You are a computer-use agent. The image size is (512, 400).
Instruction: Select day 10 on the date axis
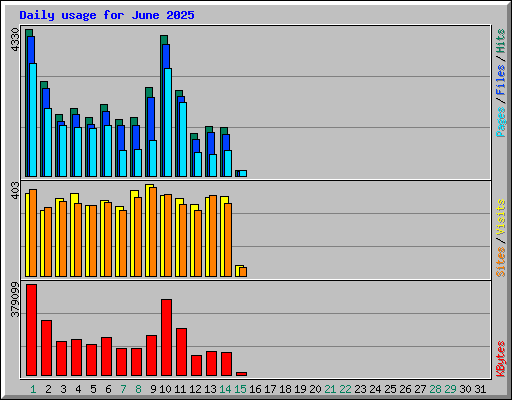tap(165, 389)
